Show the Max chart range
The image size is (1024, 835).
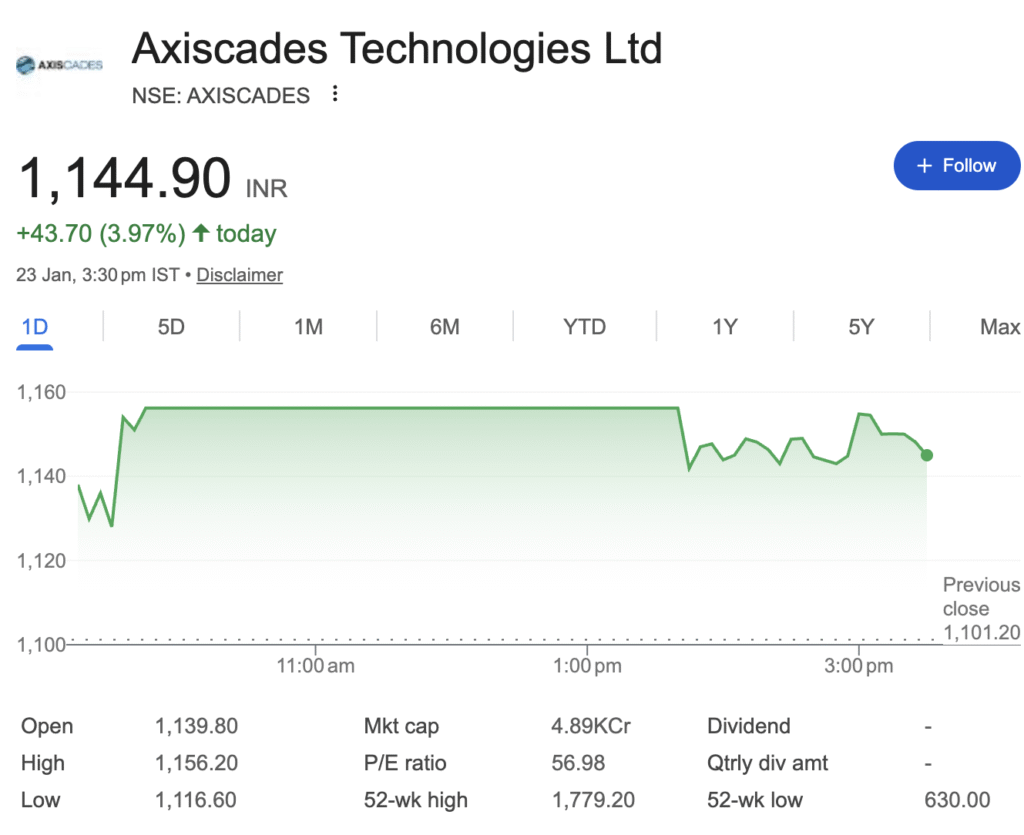999,327
